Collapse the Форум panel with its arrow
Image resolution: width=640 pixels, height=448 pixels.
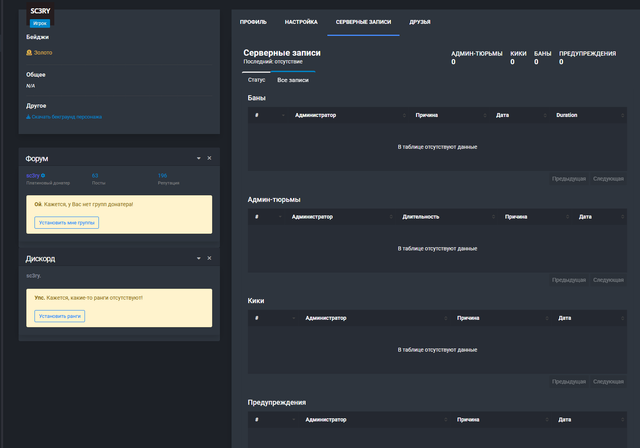click(199, 158)
